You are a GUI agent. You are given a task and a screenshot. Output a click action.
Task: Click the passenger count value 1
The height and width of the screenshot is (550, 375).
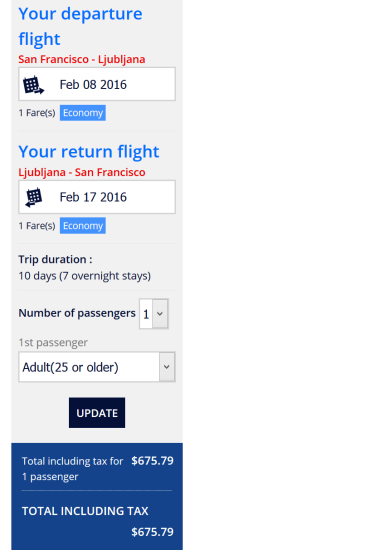pos(146,314)
